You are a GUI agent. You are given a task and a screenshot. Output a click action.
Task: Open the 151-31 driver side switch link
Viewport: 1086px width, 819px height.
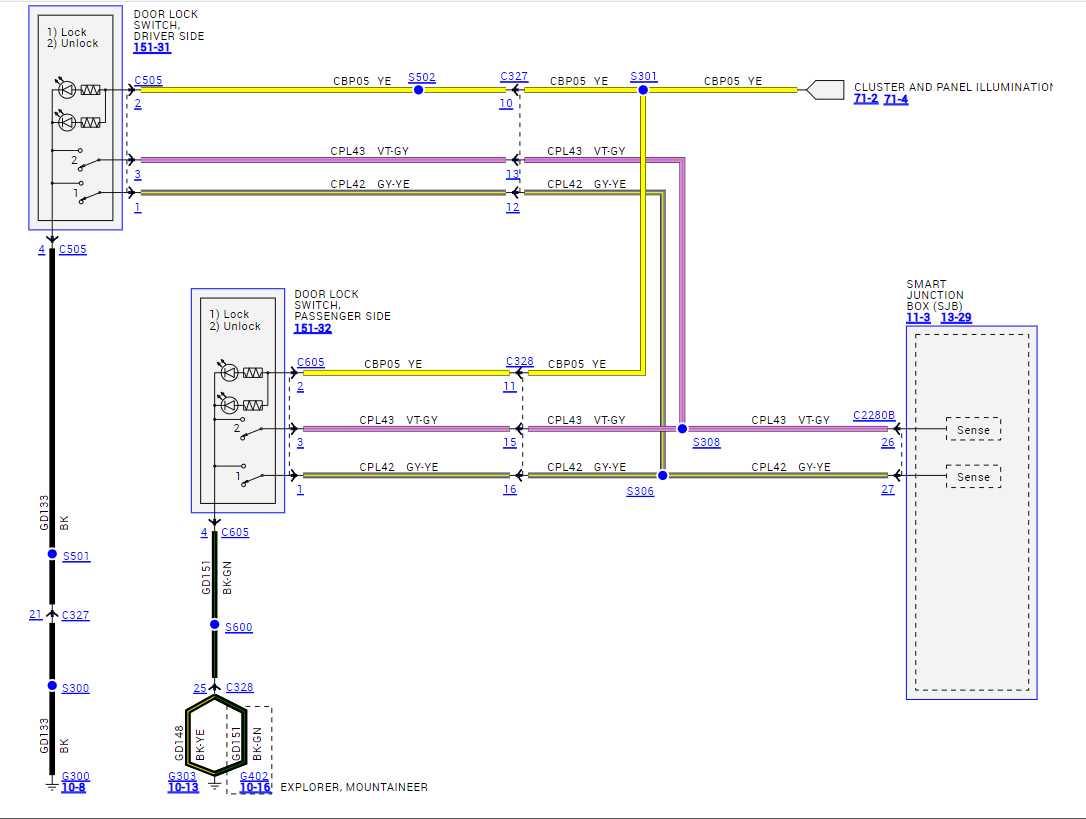[152, 48]
